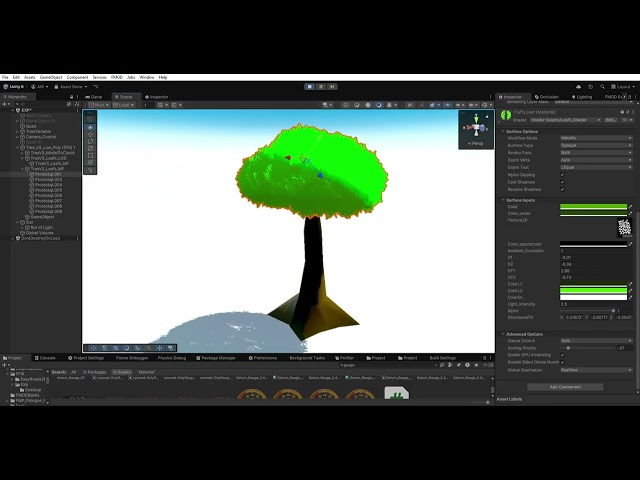Select the Transform tool in Scene overlay
Viewport: 640px width, 480px height.
pos(90,162)
